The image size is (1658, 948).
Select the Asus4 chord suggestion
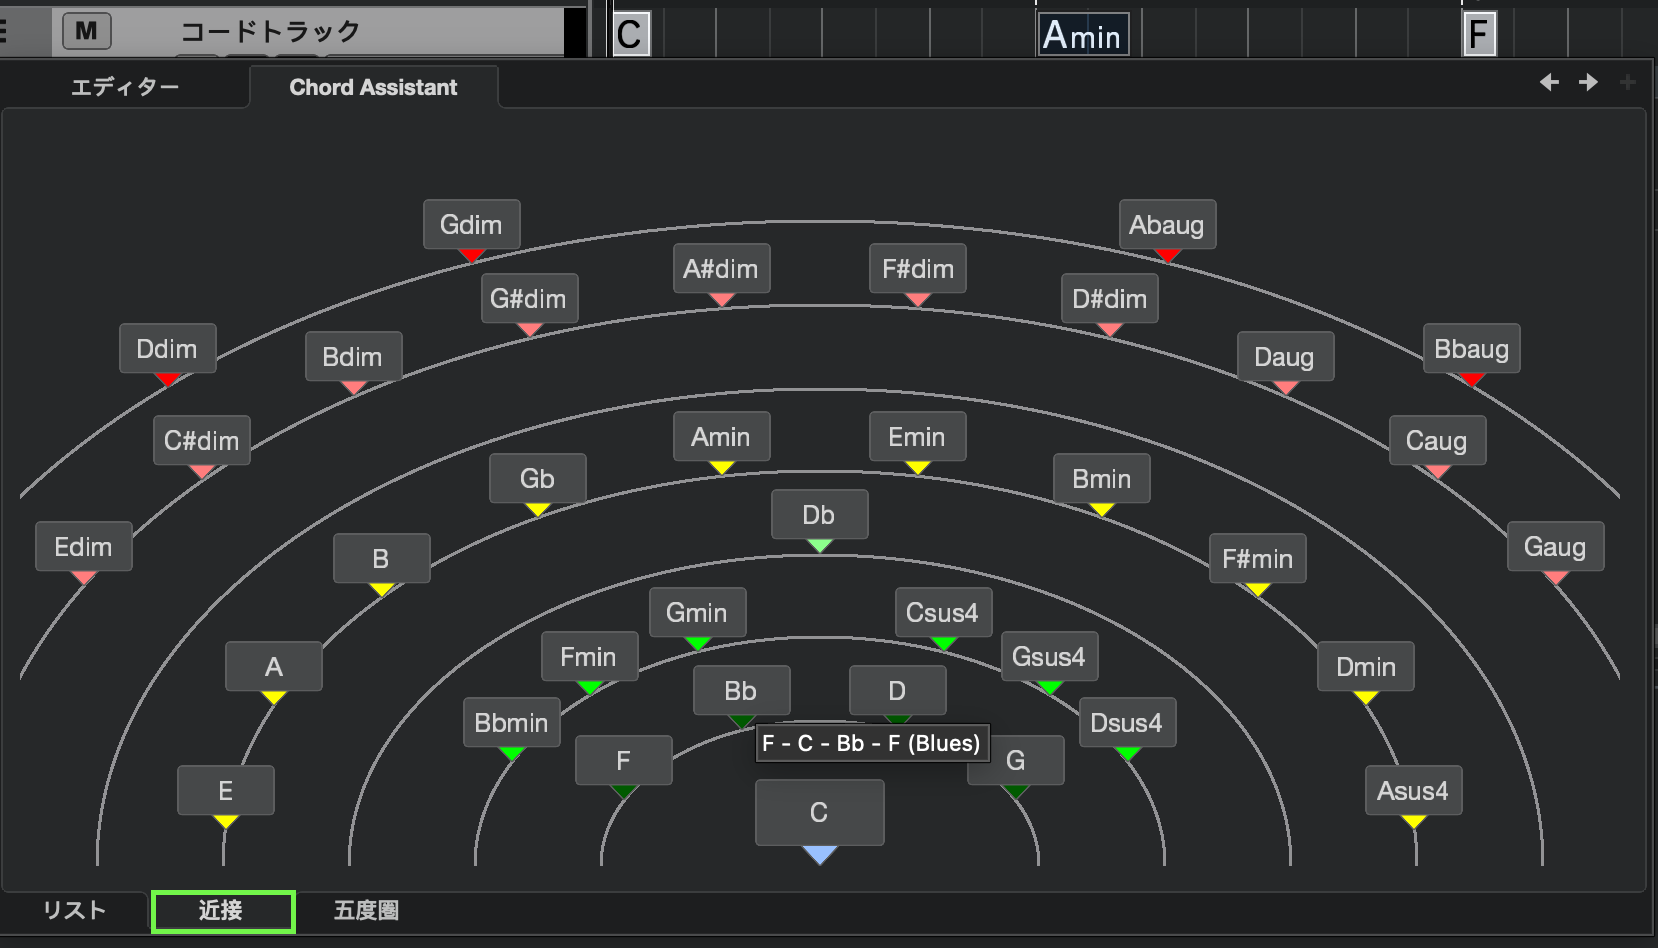(1413, 791)
